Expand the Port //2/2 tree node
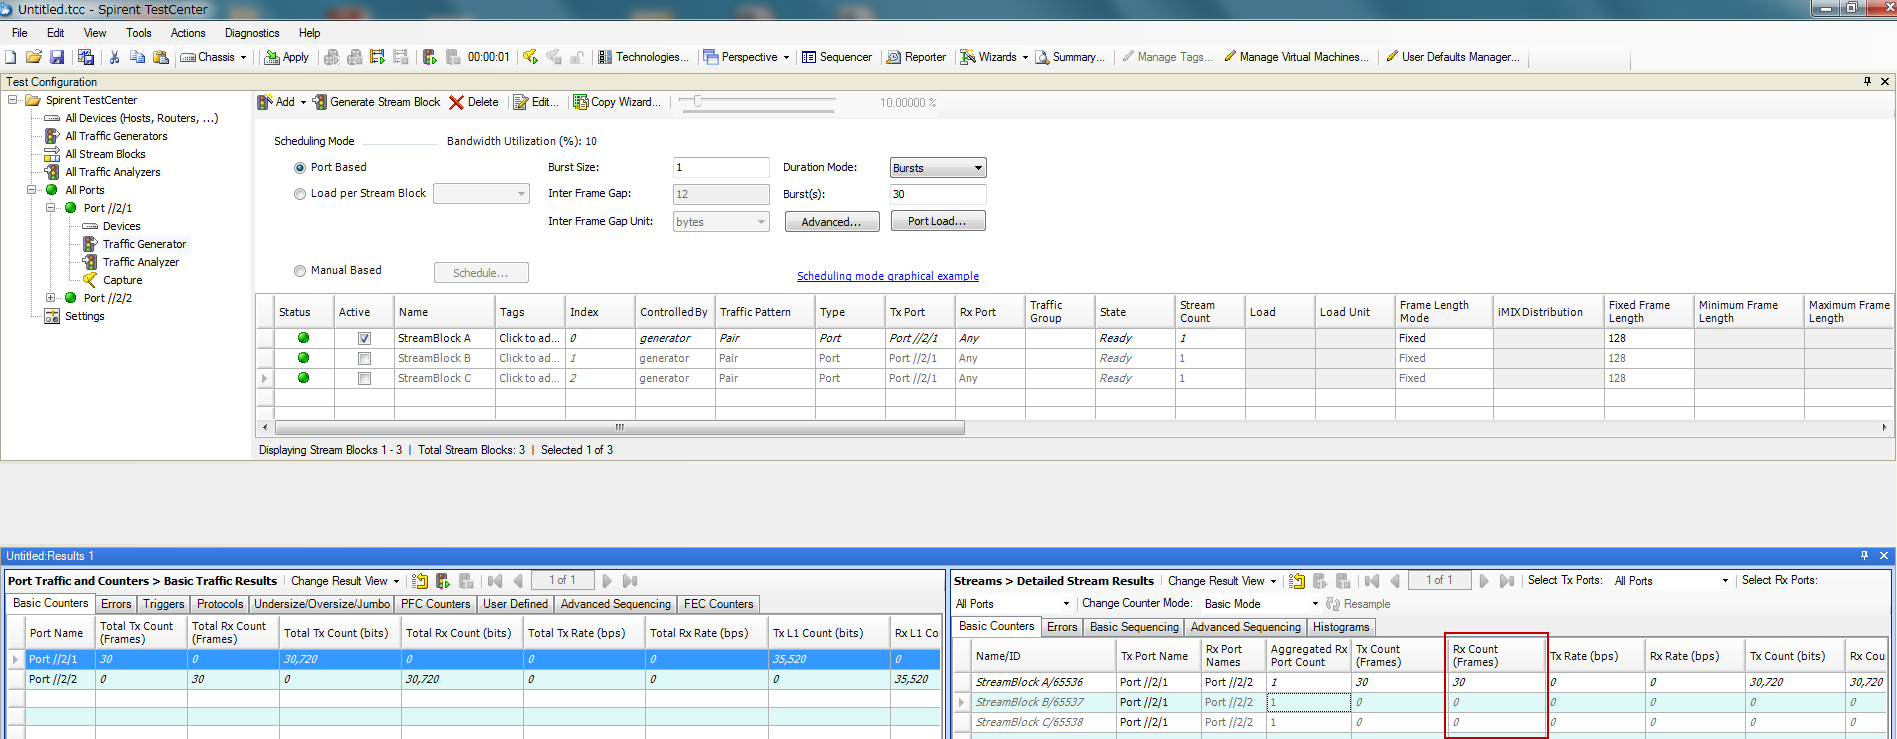 [51, 298]
